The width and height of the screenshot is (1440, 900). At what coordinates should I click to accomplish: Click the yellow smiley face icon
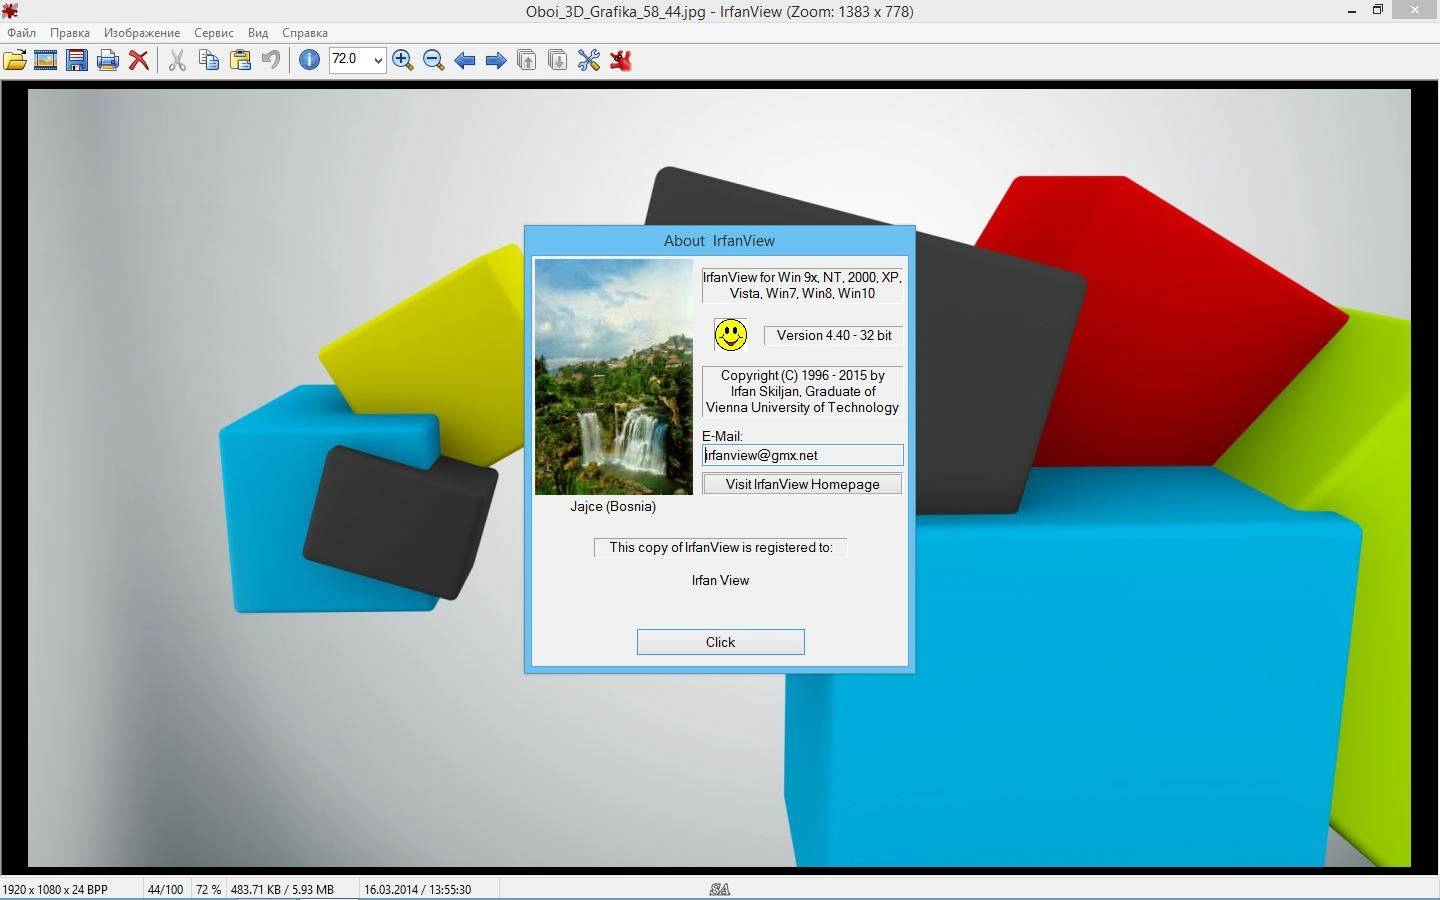coord(731,335)
